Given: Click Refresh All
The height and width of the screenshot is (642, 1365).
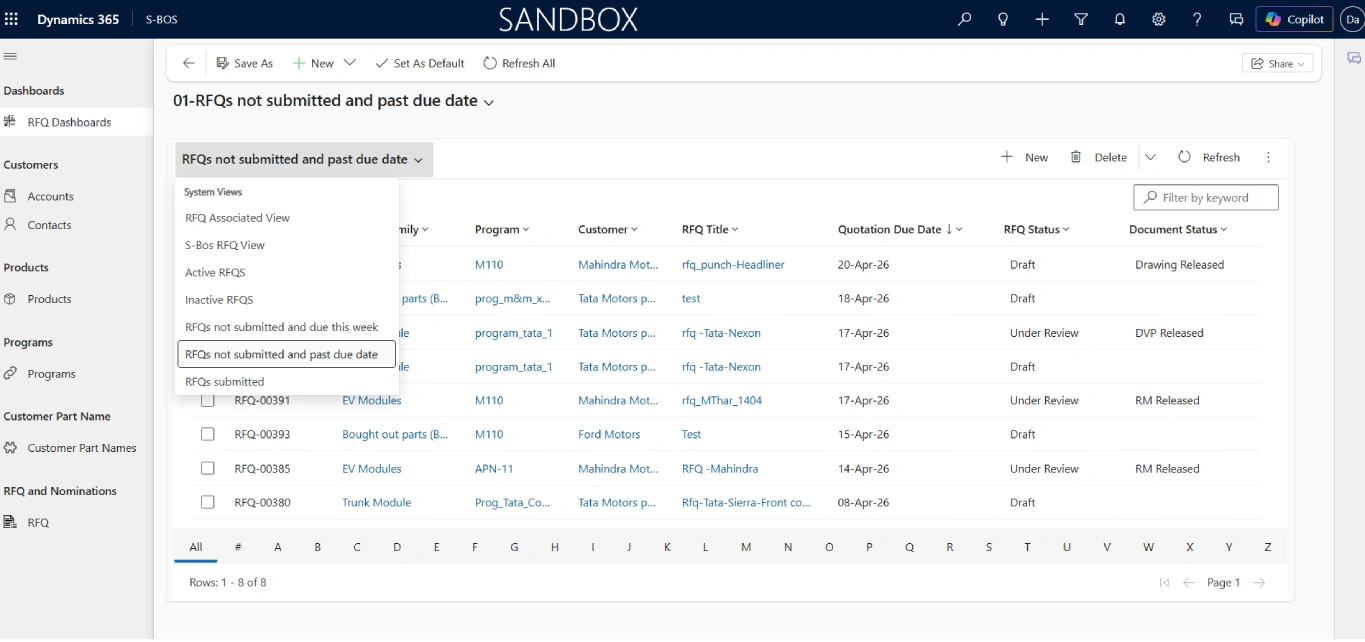Looking at the screenshot, I should click(x=519, y=63).
